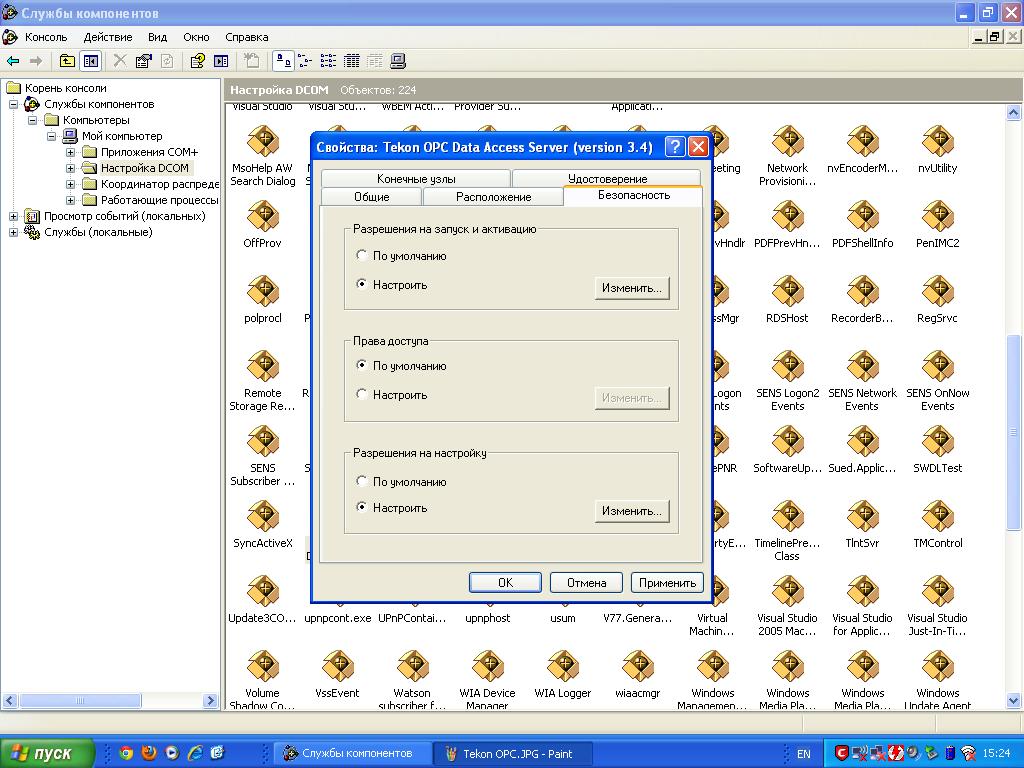
Task: Select 'По умолчанию' under launch and activation permissions
Action: click(x=362, y=256)
